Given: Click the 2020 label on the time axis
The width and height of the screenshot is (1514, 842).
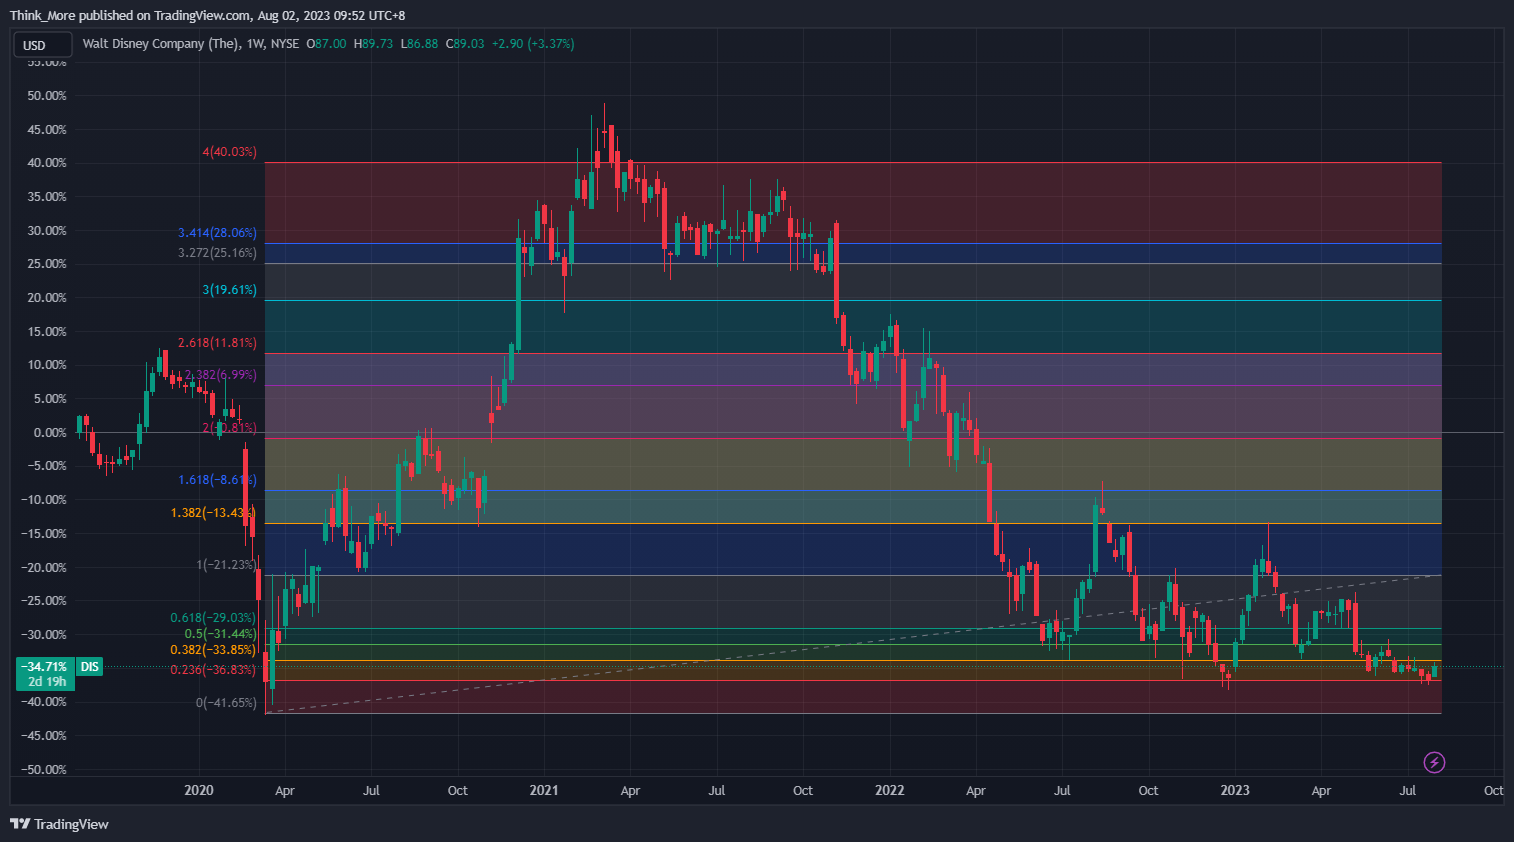Looking at the screenshot, I should (199, 791).
